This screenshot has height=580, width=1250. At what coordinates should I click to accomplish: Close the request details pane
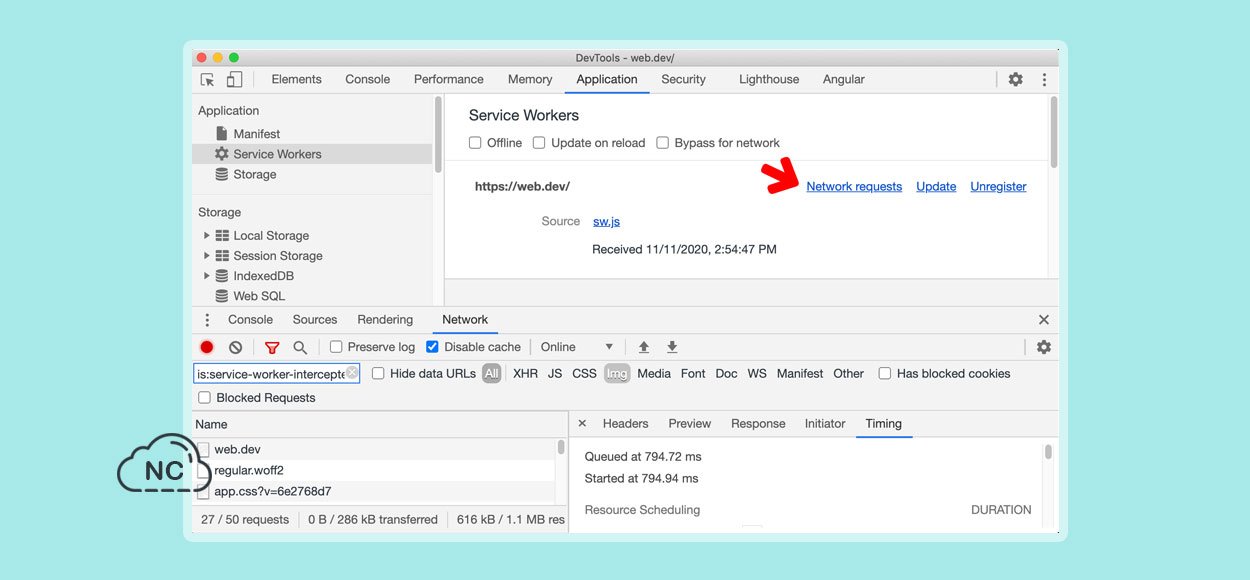click(x=582, y=424)
